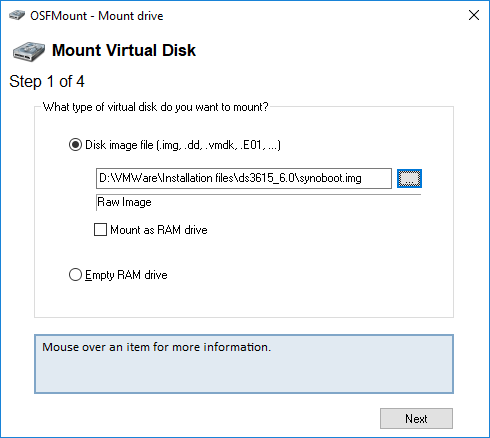This screenshot has height=438, width=490.
Task: Click the Mount as RAM drive label text
Action: (x=159, y=230)
